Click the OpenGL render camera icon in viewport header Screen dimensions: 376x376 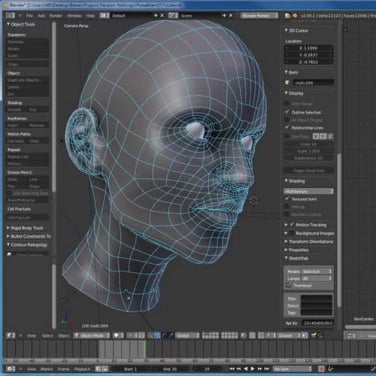point(314,335)
